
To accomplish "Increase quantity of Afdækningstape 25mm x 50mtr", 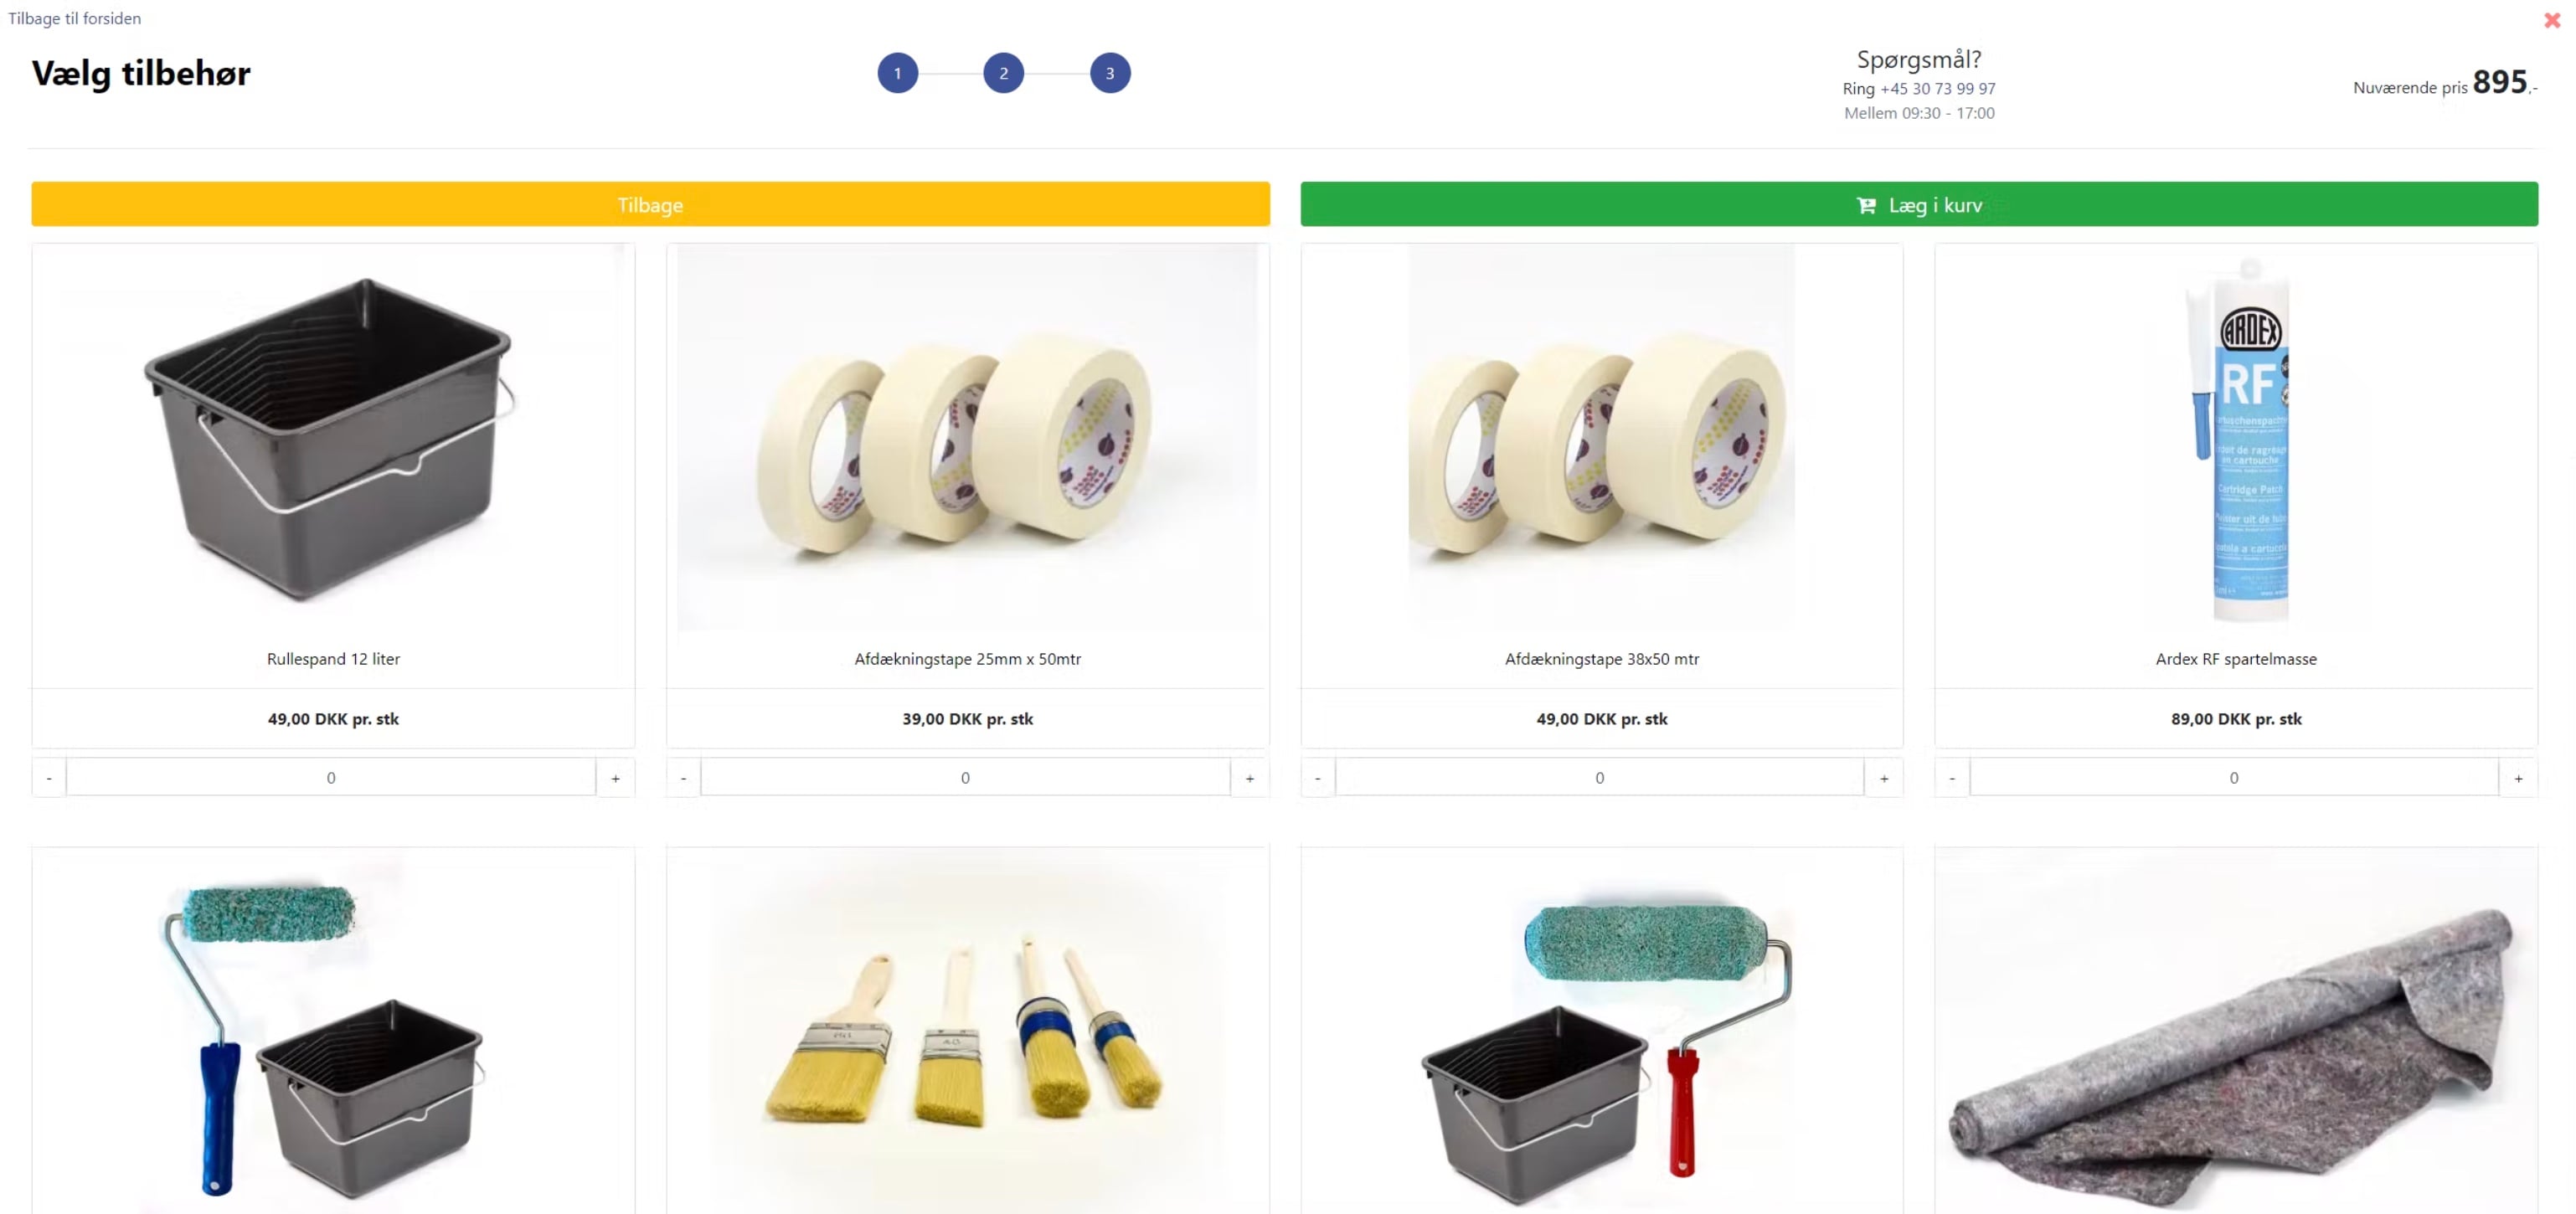I will (1249, 777).
